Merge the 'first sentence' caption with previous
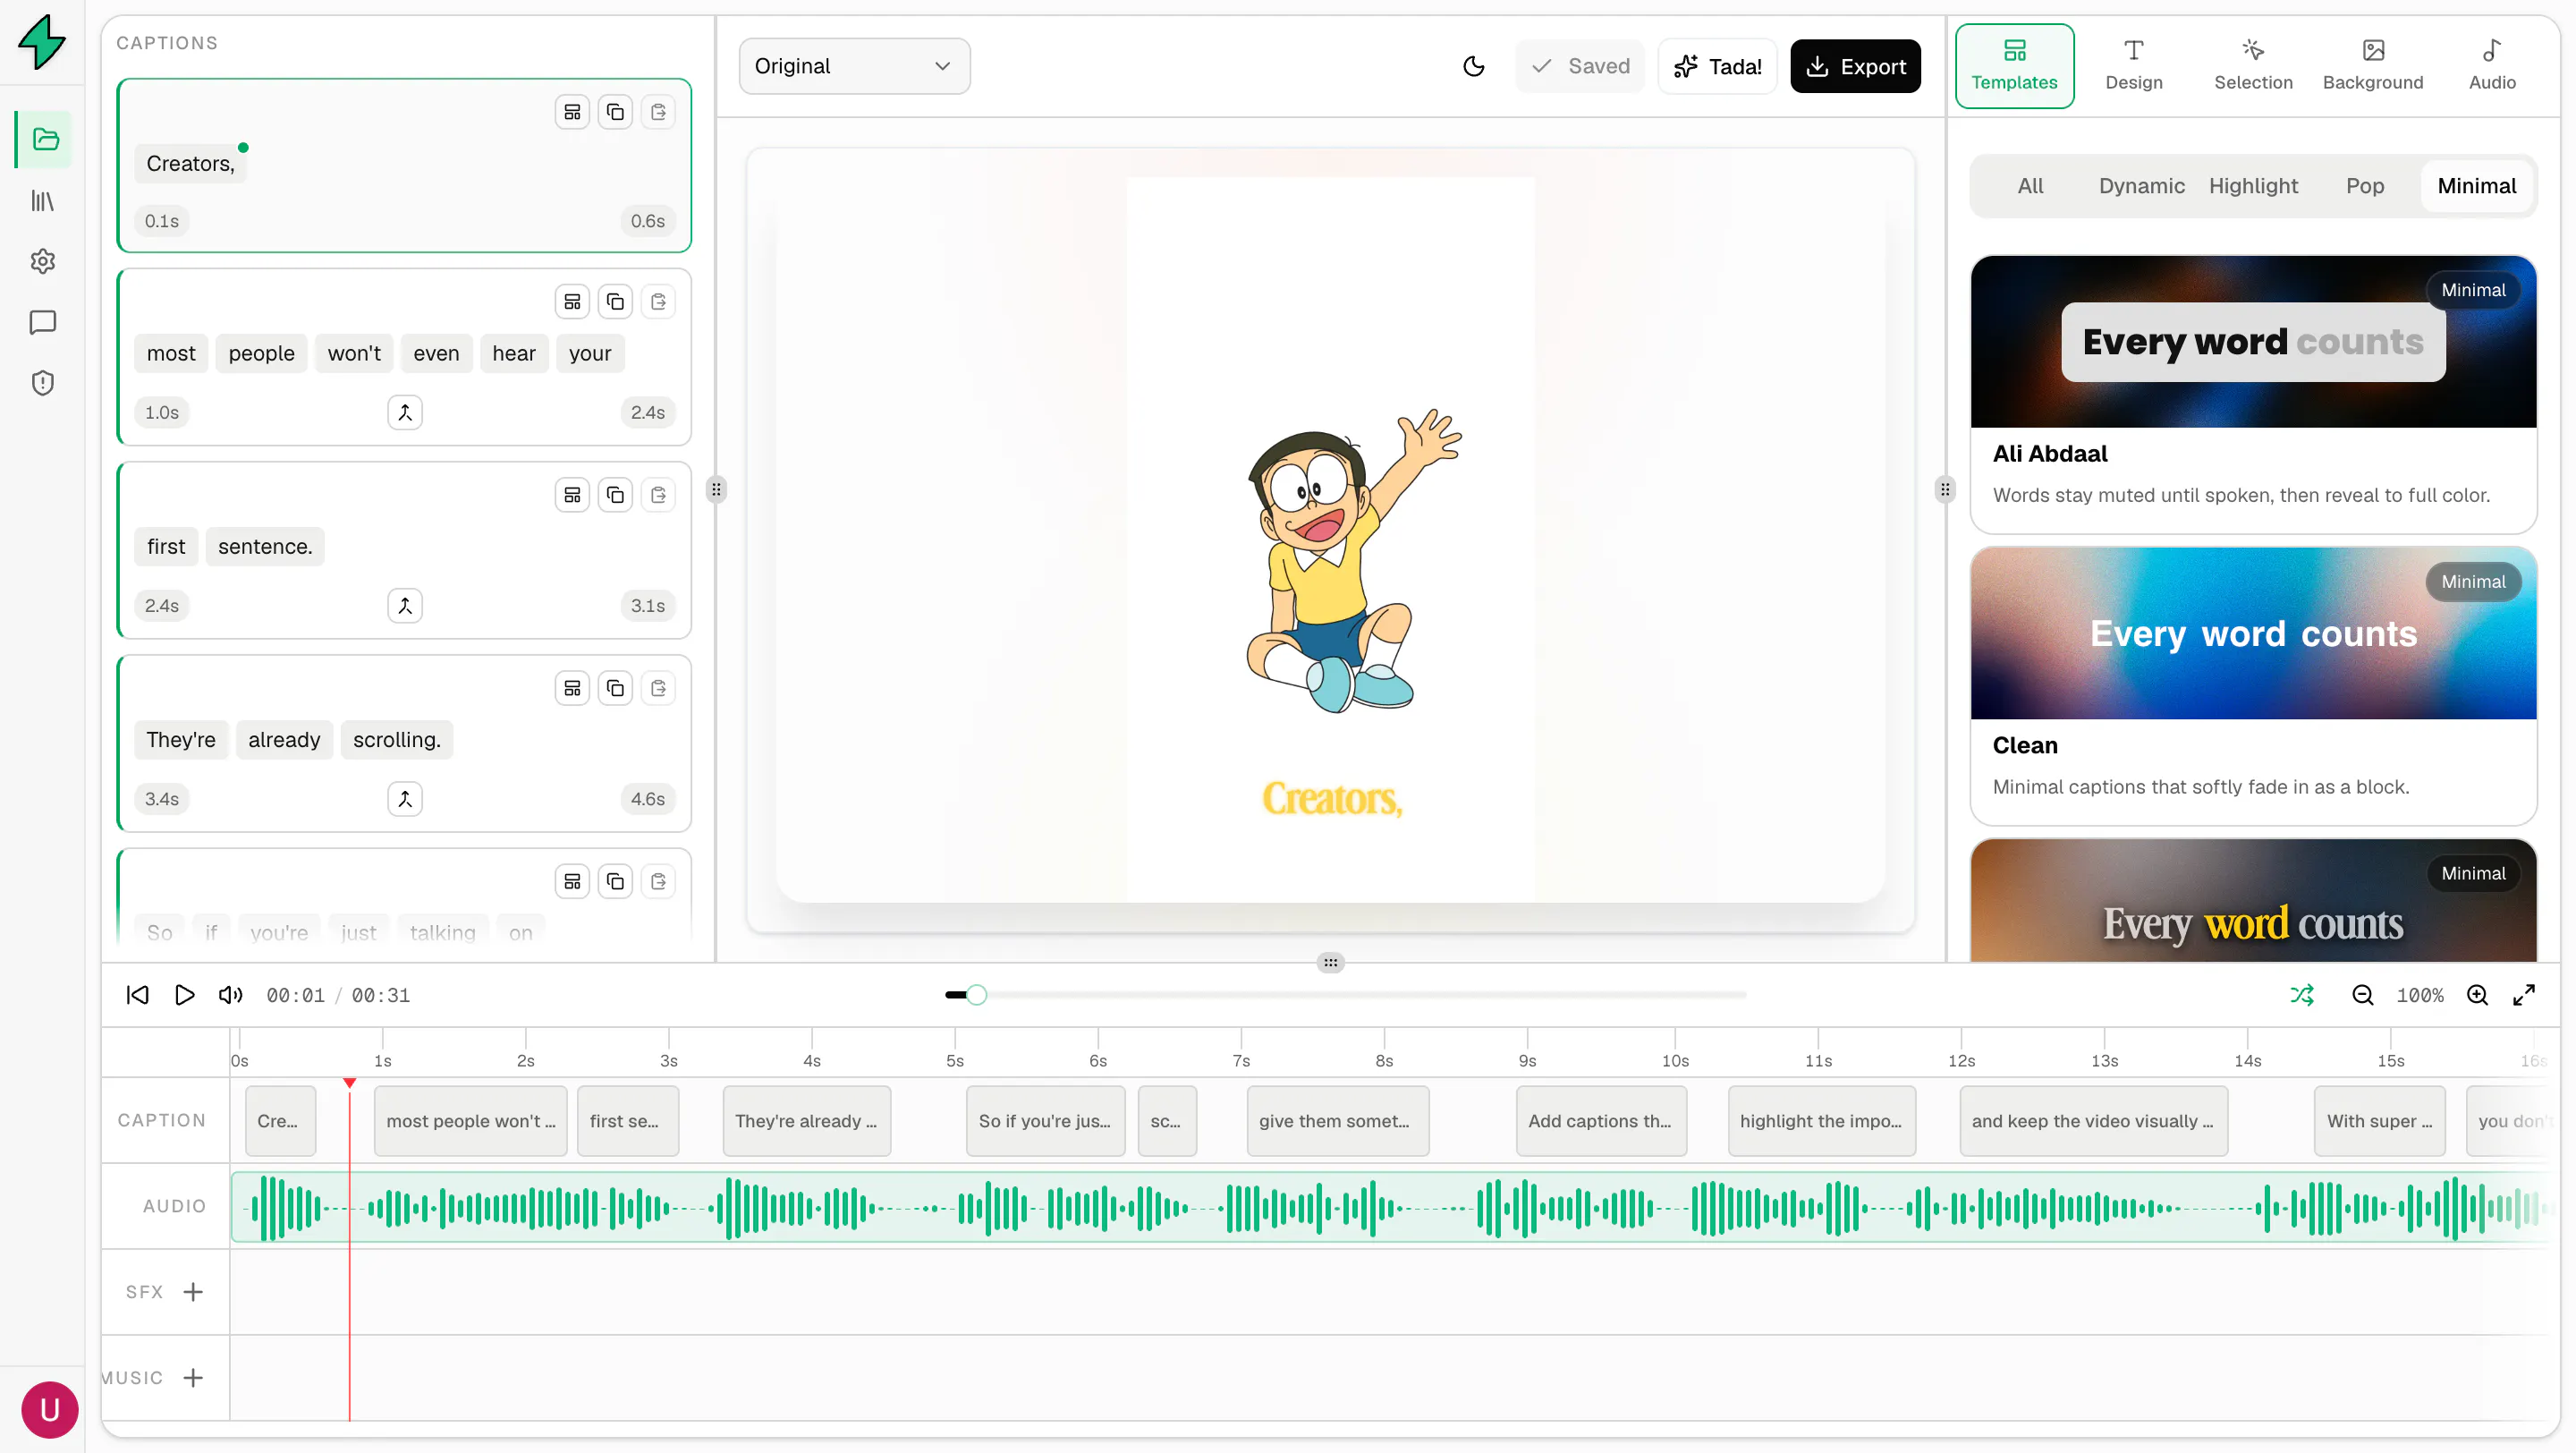Viewport: 2576px width, 1453px height. [405, 605]
